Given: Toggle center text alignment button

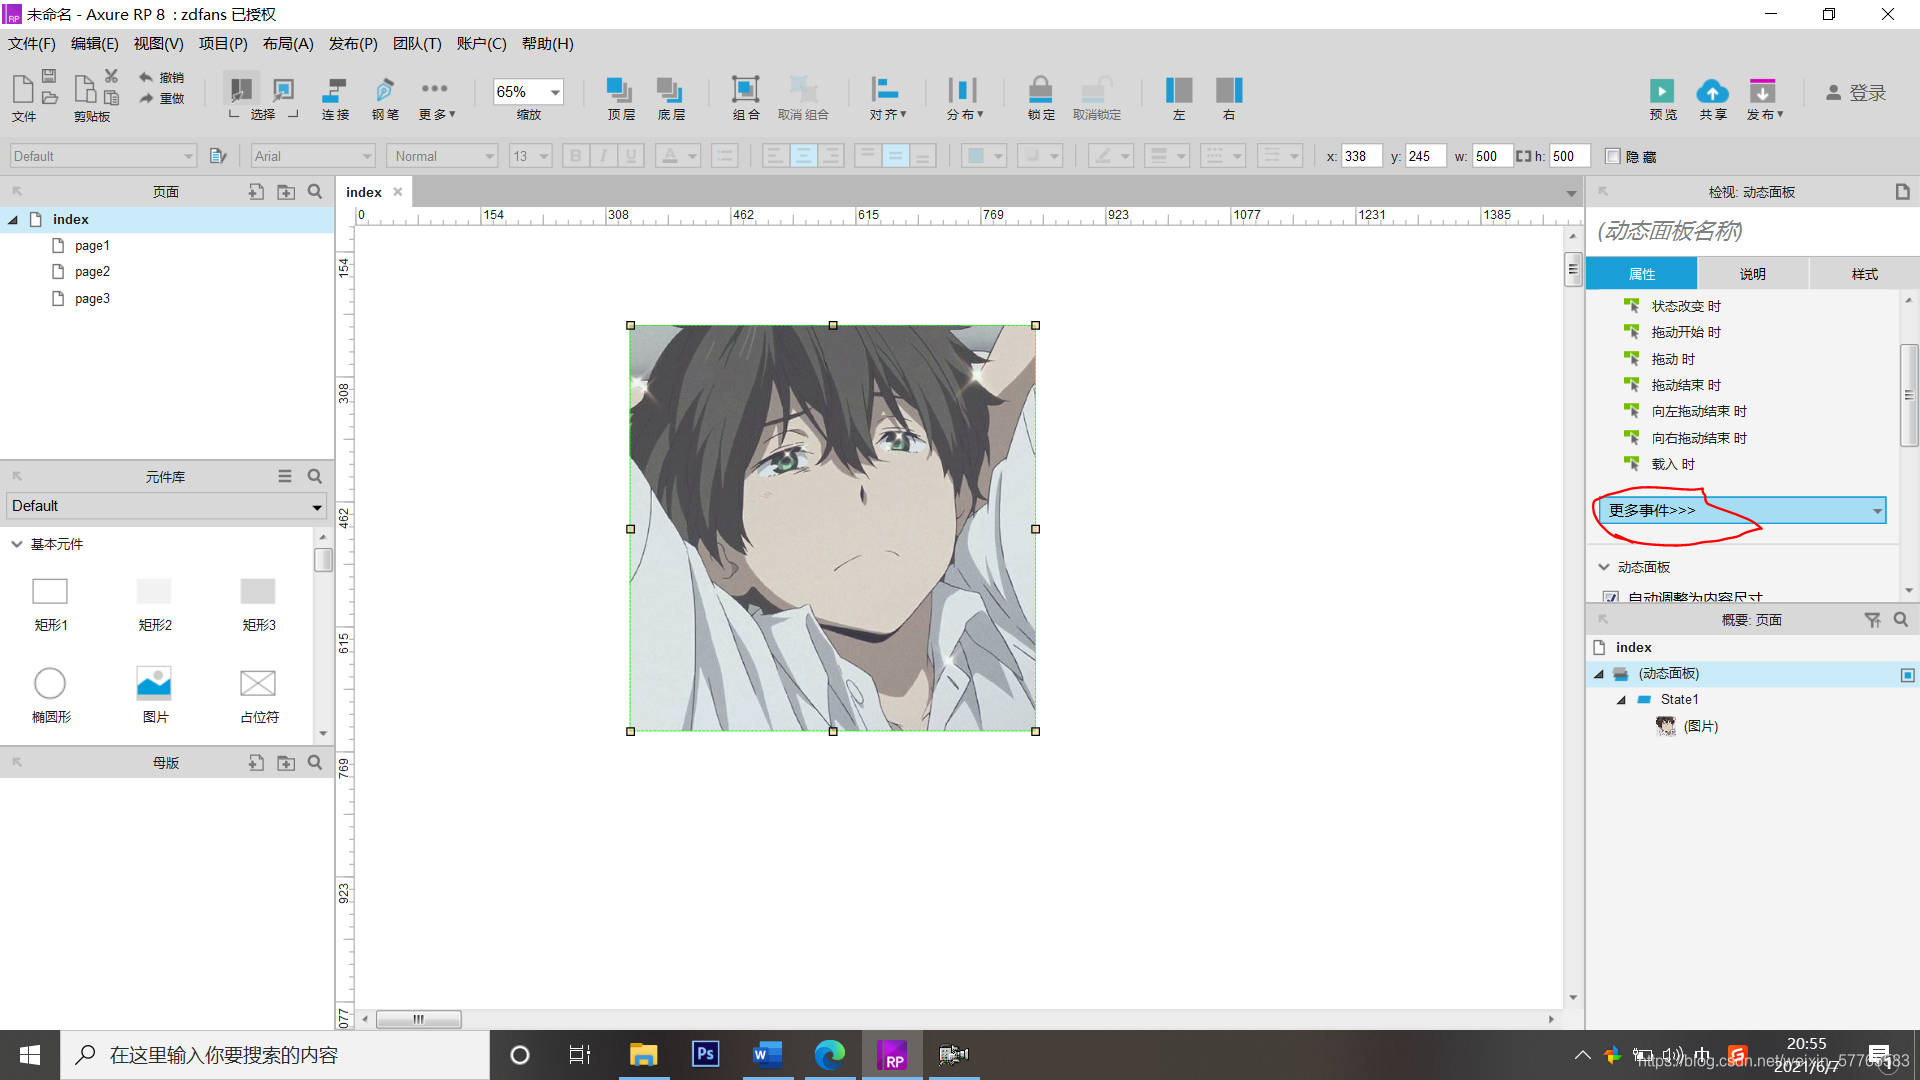Looking at the screenshot, I should point(803,156).
